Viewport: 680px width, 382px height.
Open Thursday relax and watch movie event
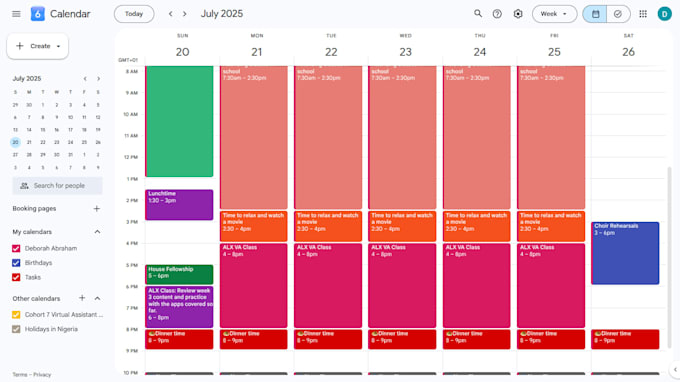(x=477, y=226)
